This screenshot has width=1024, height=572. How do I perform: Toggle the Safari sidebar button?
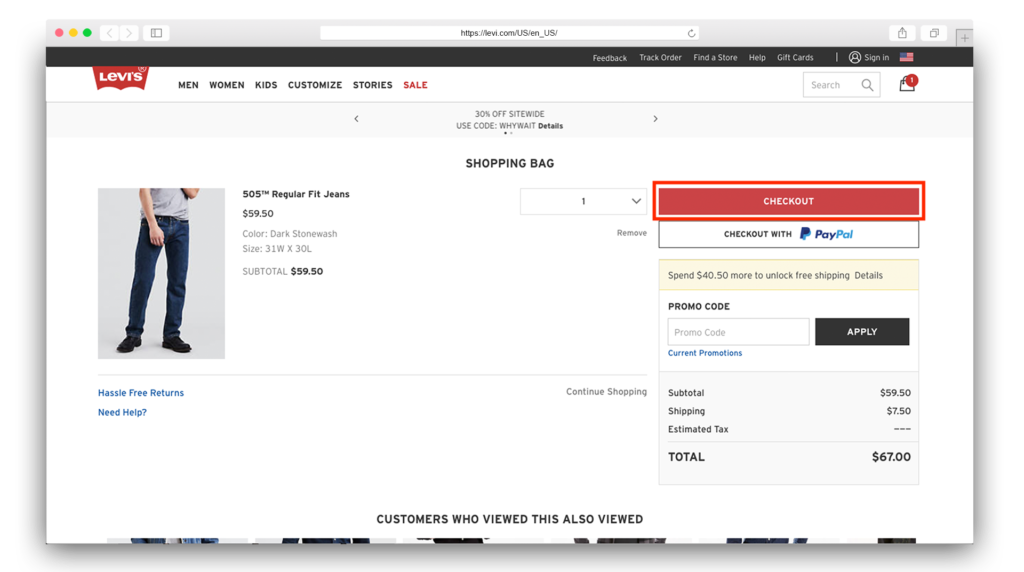pyautogui.click(x=156, y=33)
